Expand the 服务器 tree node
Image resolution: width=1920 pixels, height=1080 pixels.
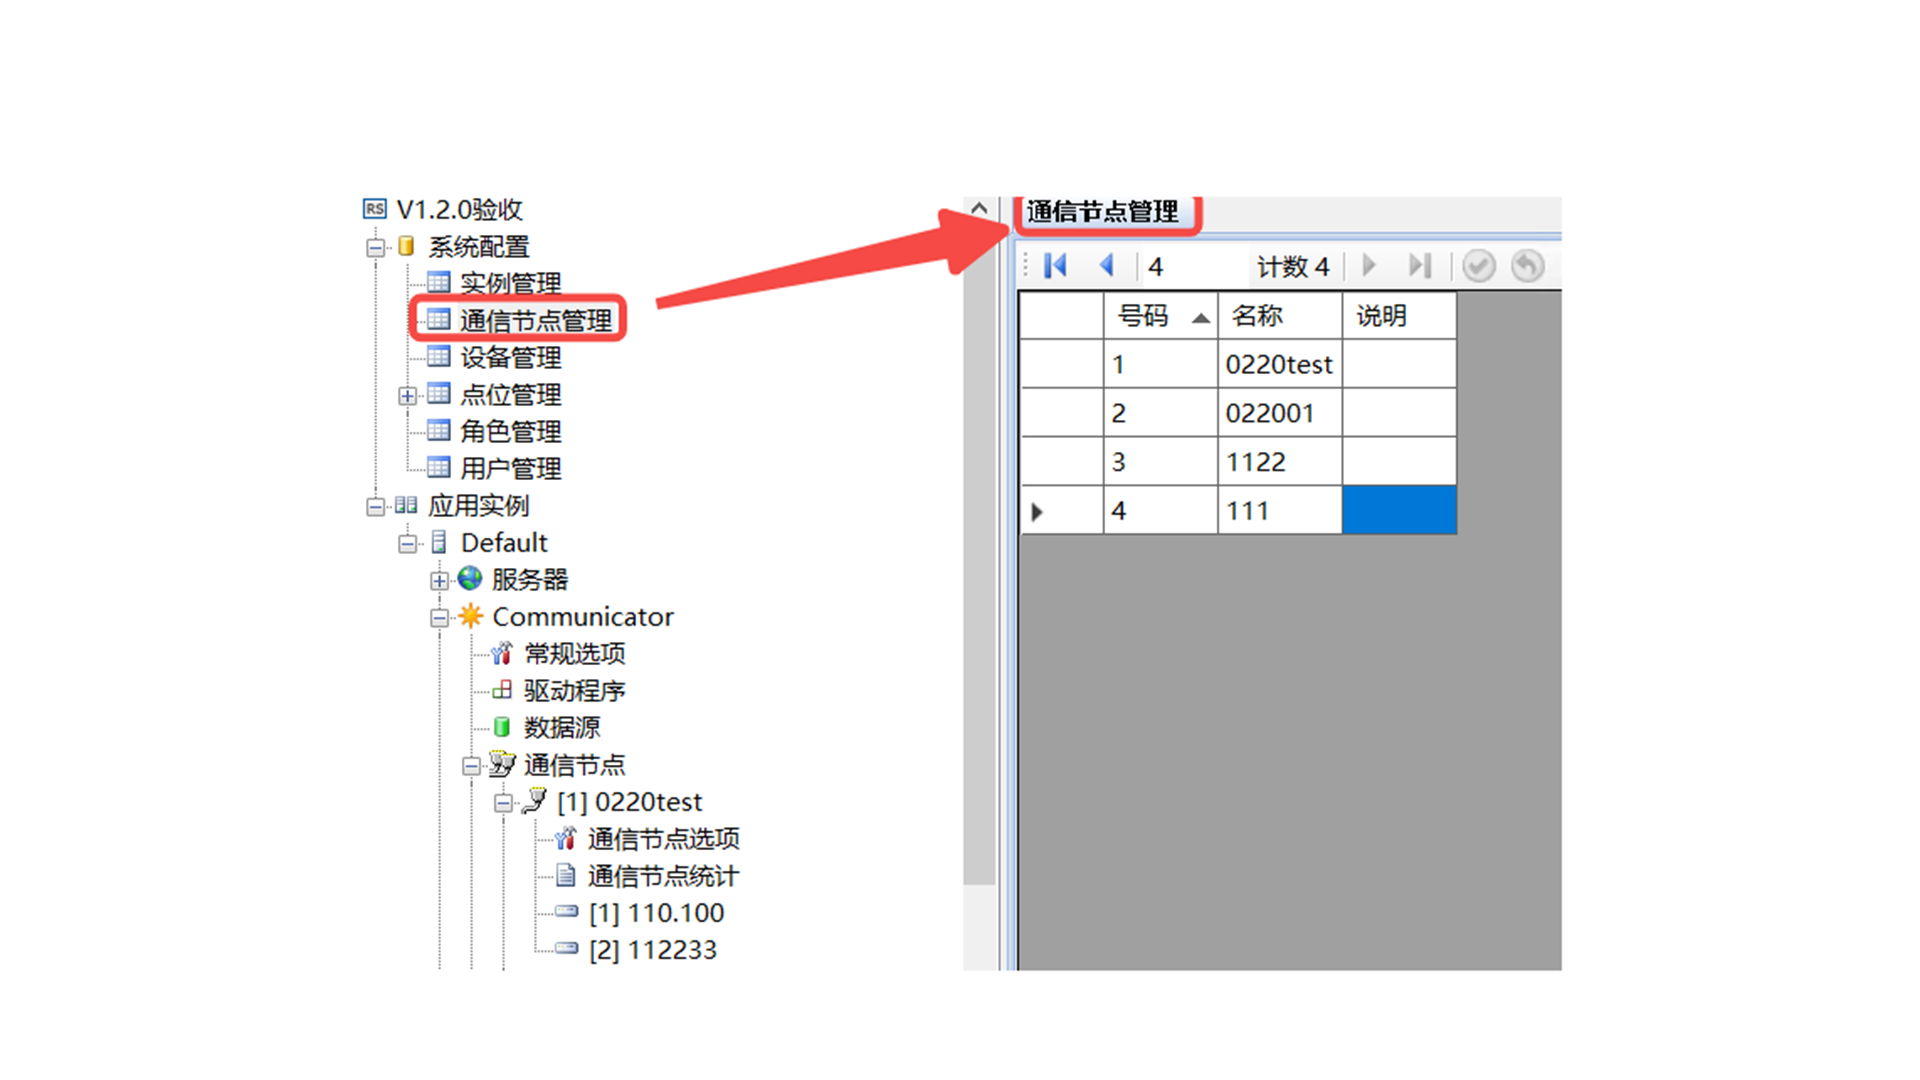click(439, 580)
